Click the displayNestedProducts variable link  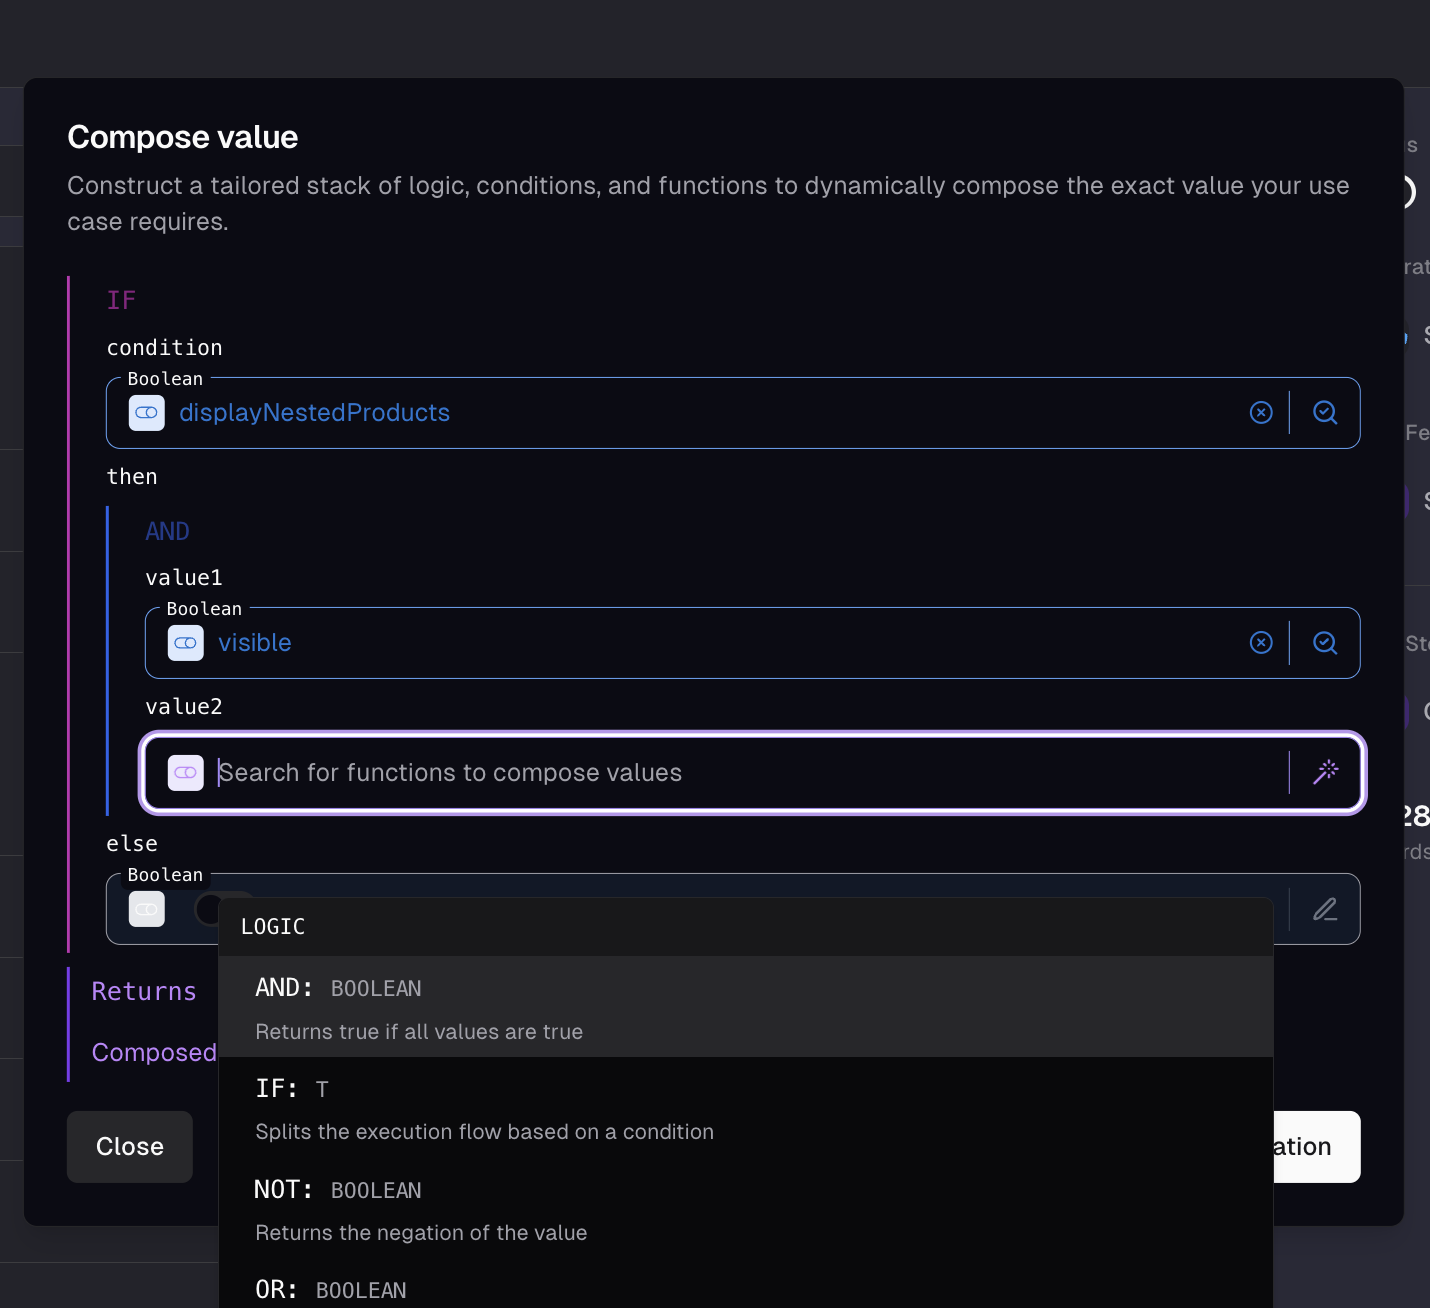(x=314, y=413)
